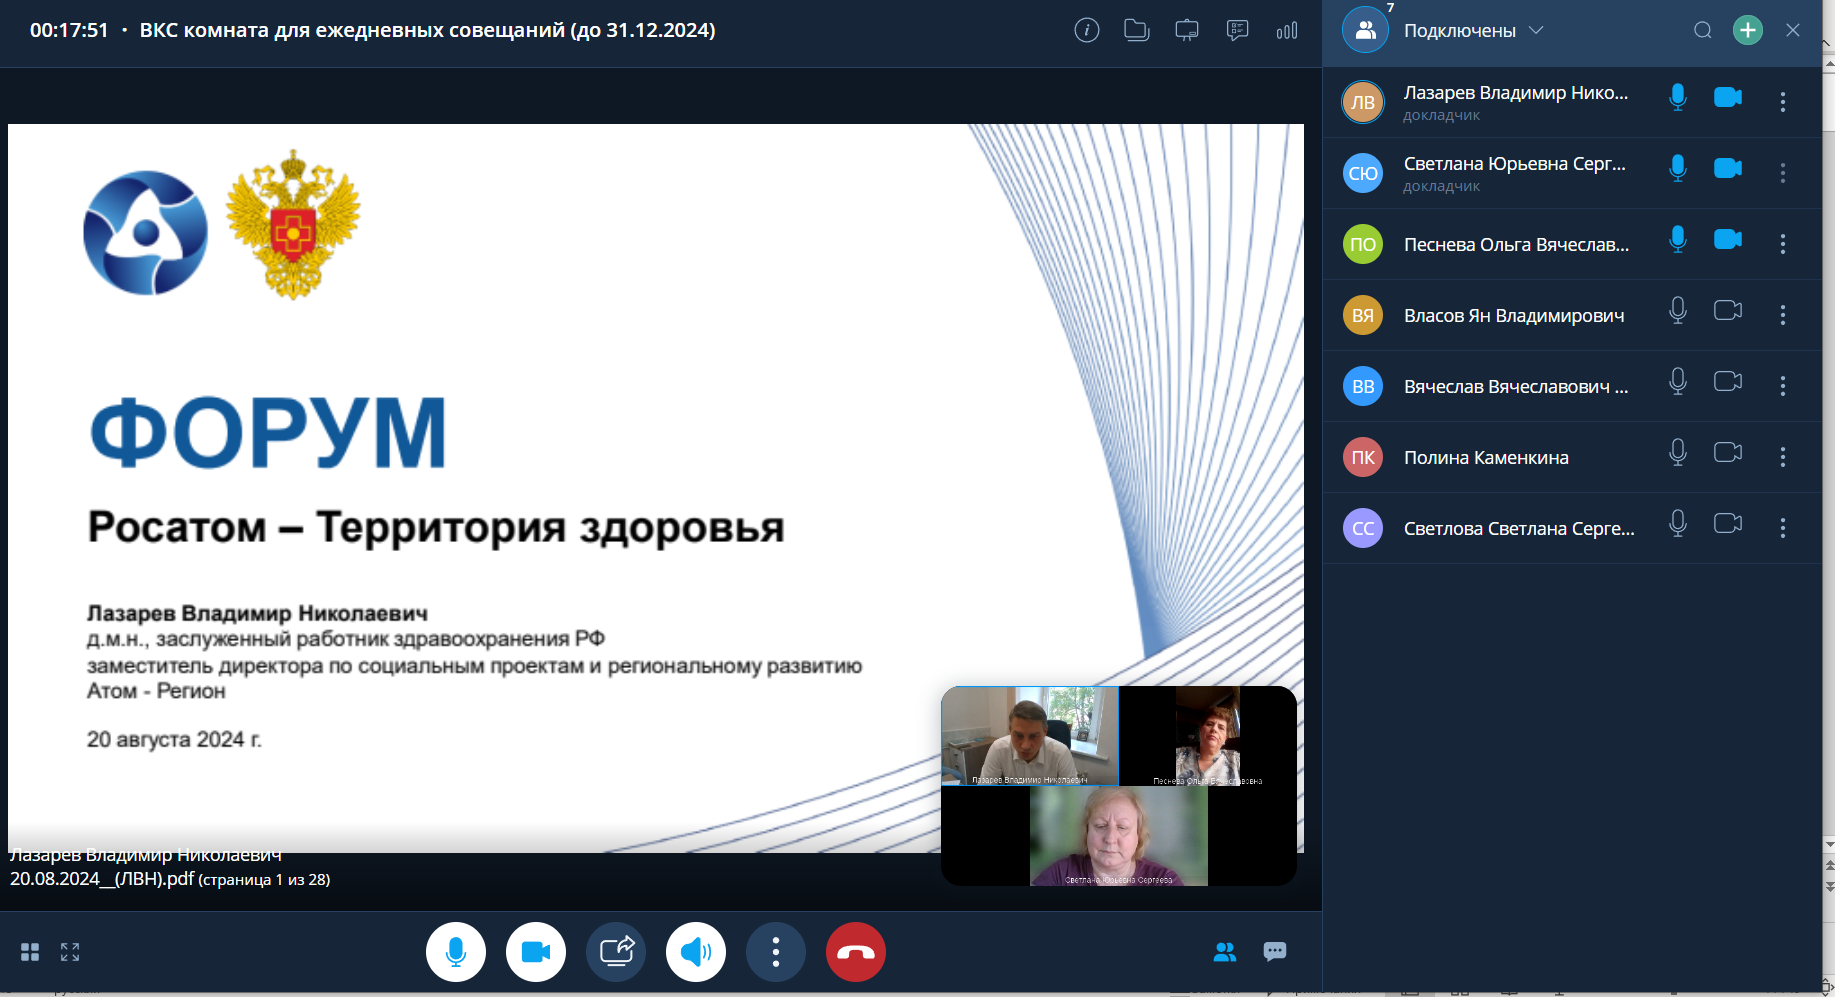This screenshot has height=997, width=1835.
Task: Click Светлана Юрьевна's video thumbnail
Action: click(1118, 836)
